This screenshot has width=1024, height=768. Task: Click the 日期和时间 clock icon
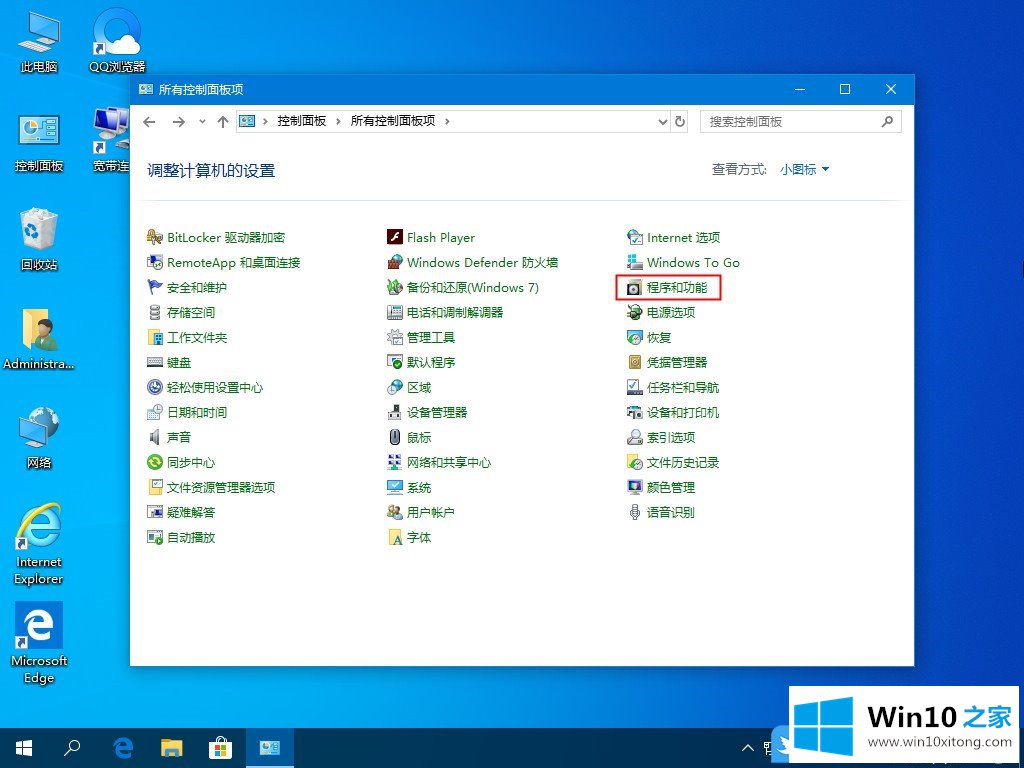click(x=155, y=412)
